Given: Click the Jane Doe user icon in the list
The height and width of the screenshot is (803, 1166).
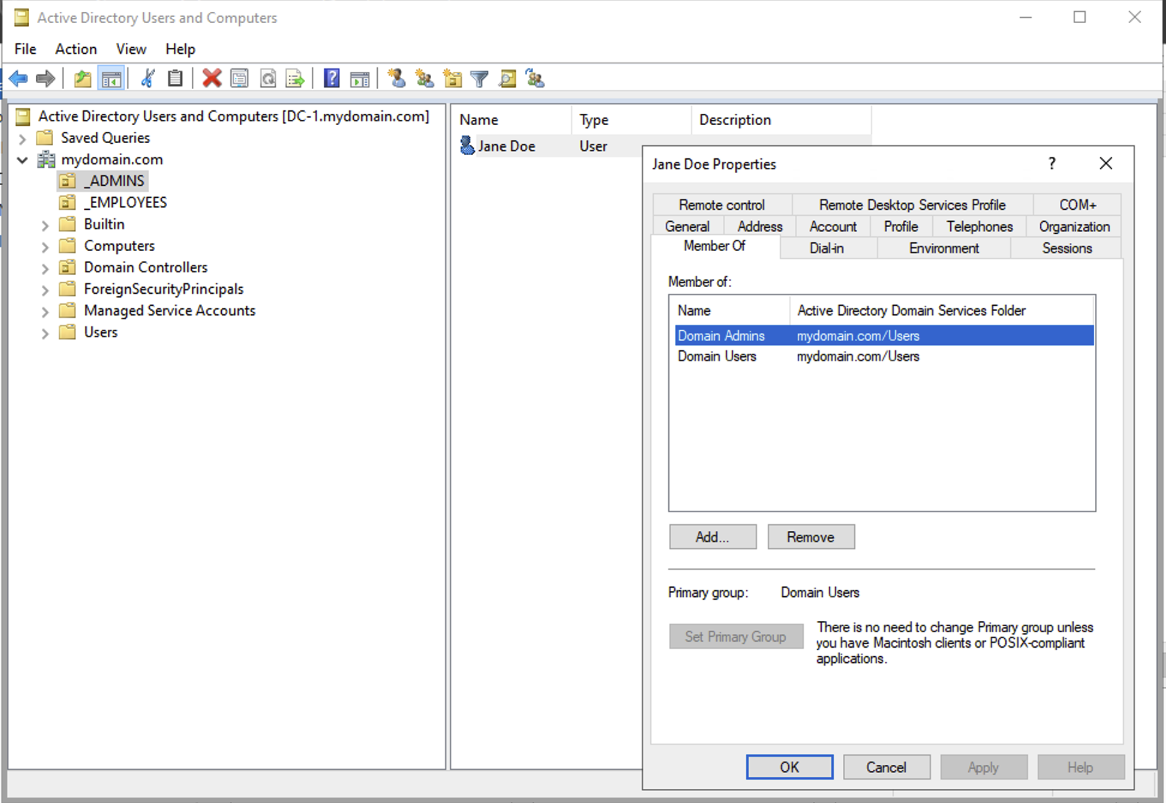Looking at the screenshot, I should 467,146.
